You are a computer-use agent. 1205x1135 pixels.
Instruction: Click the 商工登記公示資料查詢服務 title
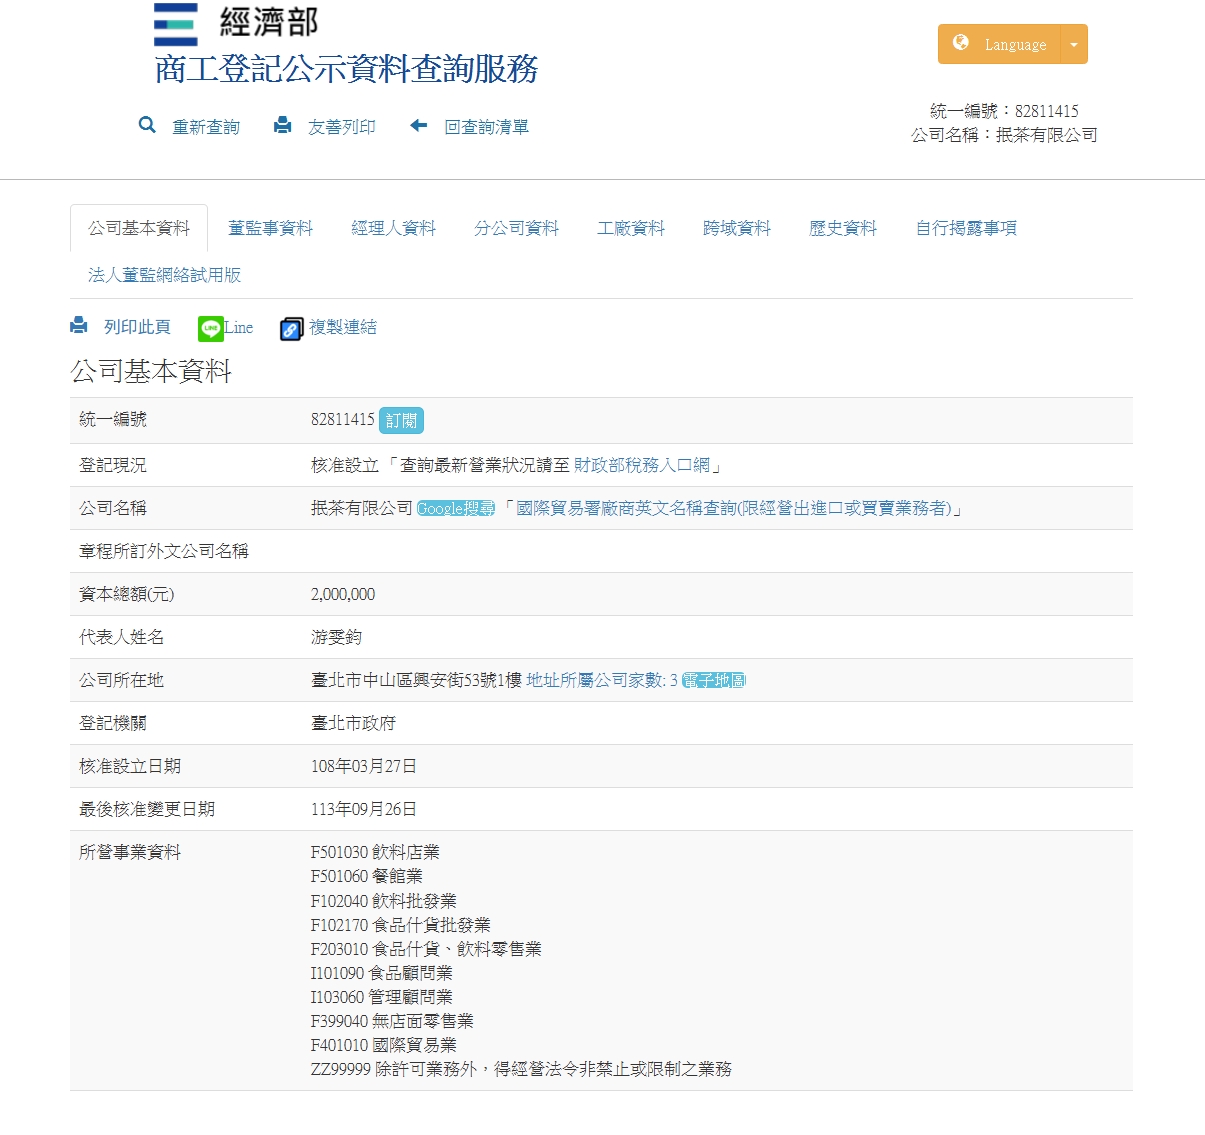coord(346,69)
